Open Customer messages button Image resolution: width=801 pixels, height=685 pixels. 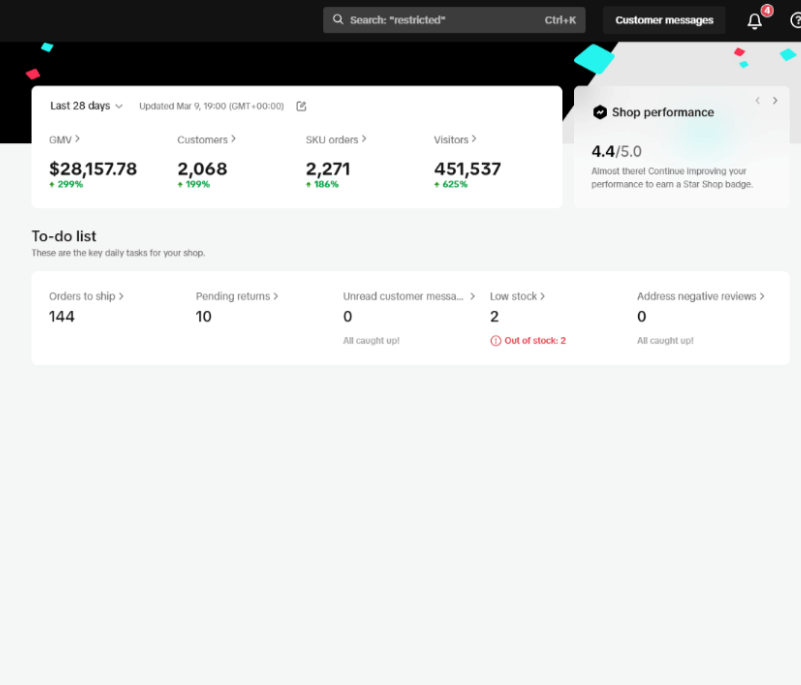(x=664, y=20)
